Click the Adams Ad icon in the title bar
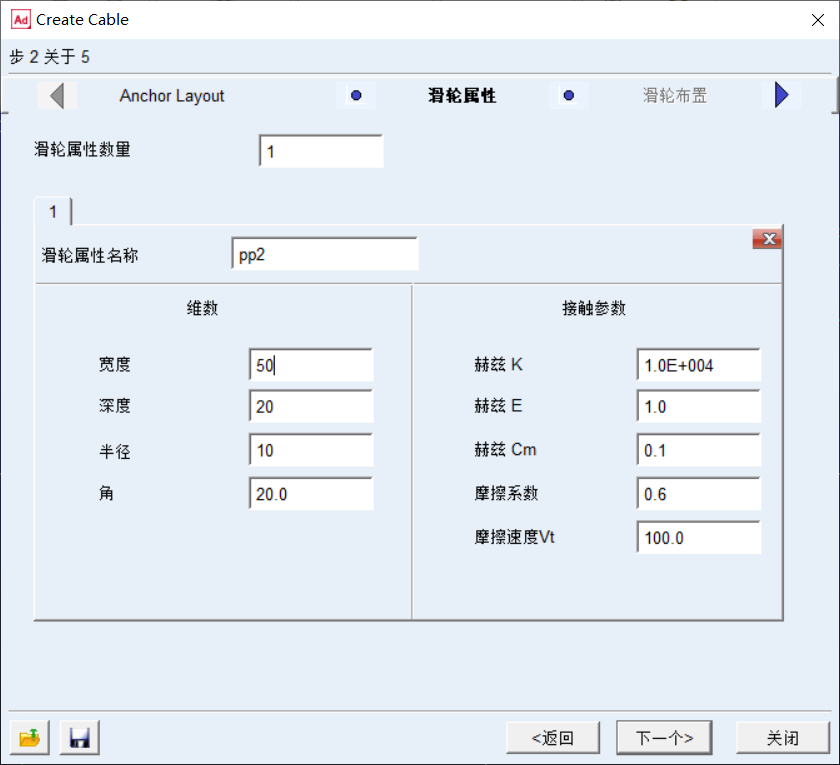 pos(21,20)
